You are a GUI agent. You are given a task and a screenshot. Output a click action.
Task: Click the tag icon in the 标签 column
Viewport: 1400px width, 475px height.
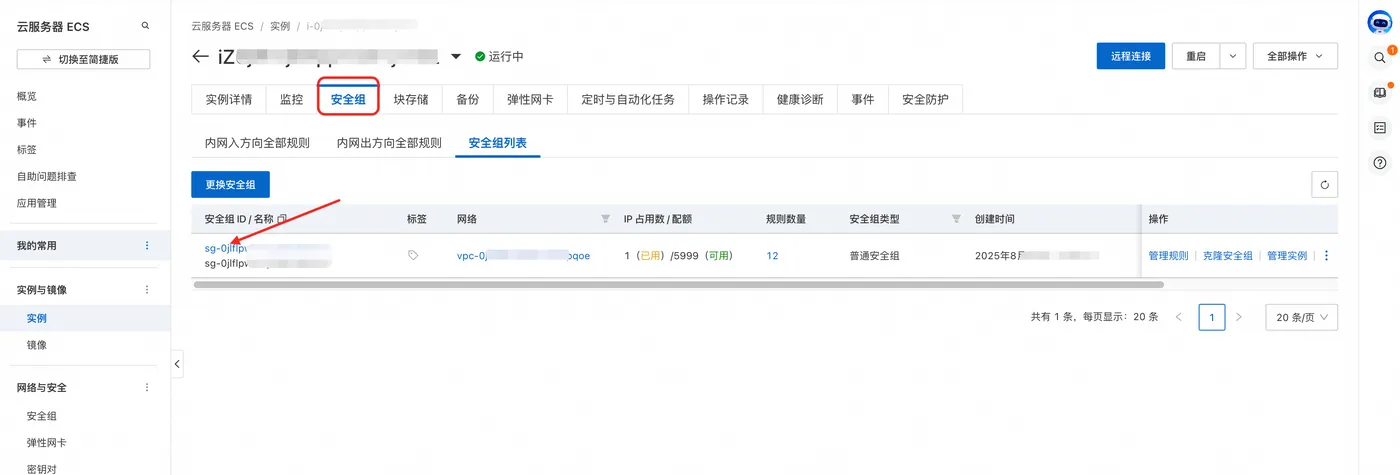(x=413, y=256)
